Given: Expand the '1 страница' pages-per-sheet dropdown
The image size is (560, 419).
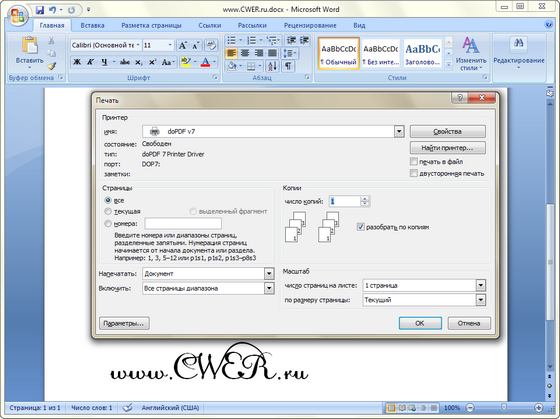Looking at the screenshot, I should coord(481,285).
